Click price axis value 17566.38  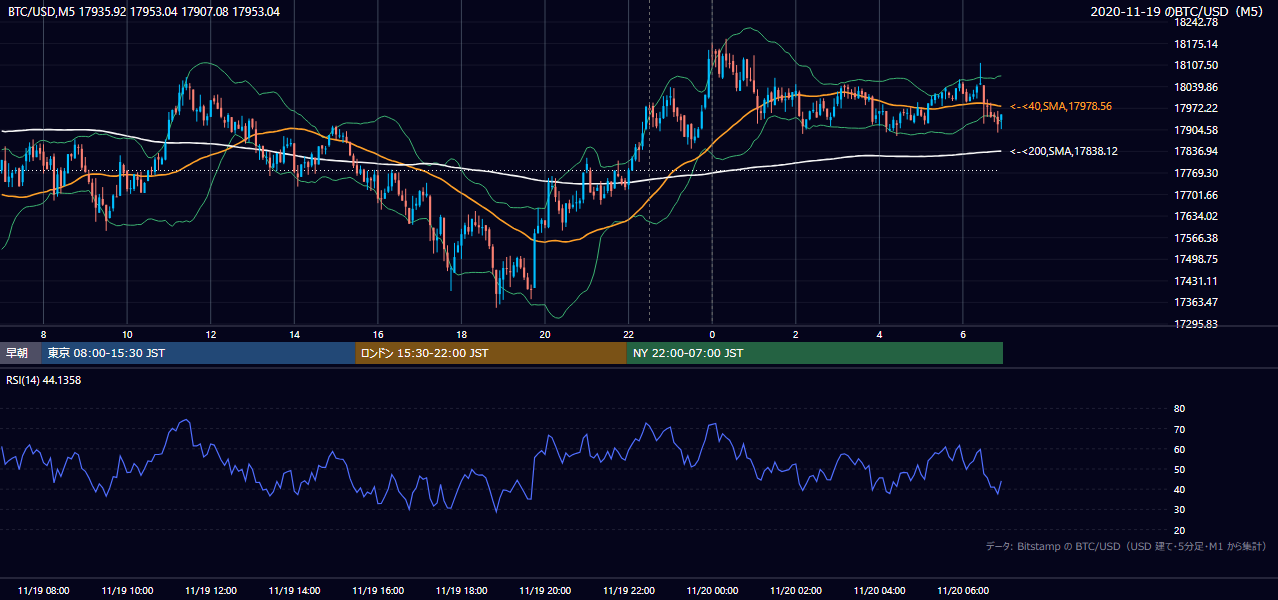point(1196,238)
